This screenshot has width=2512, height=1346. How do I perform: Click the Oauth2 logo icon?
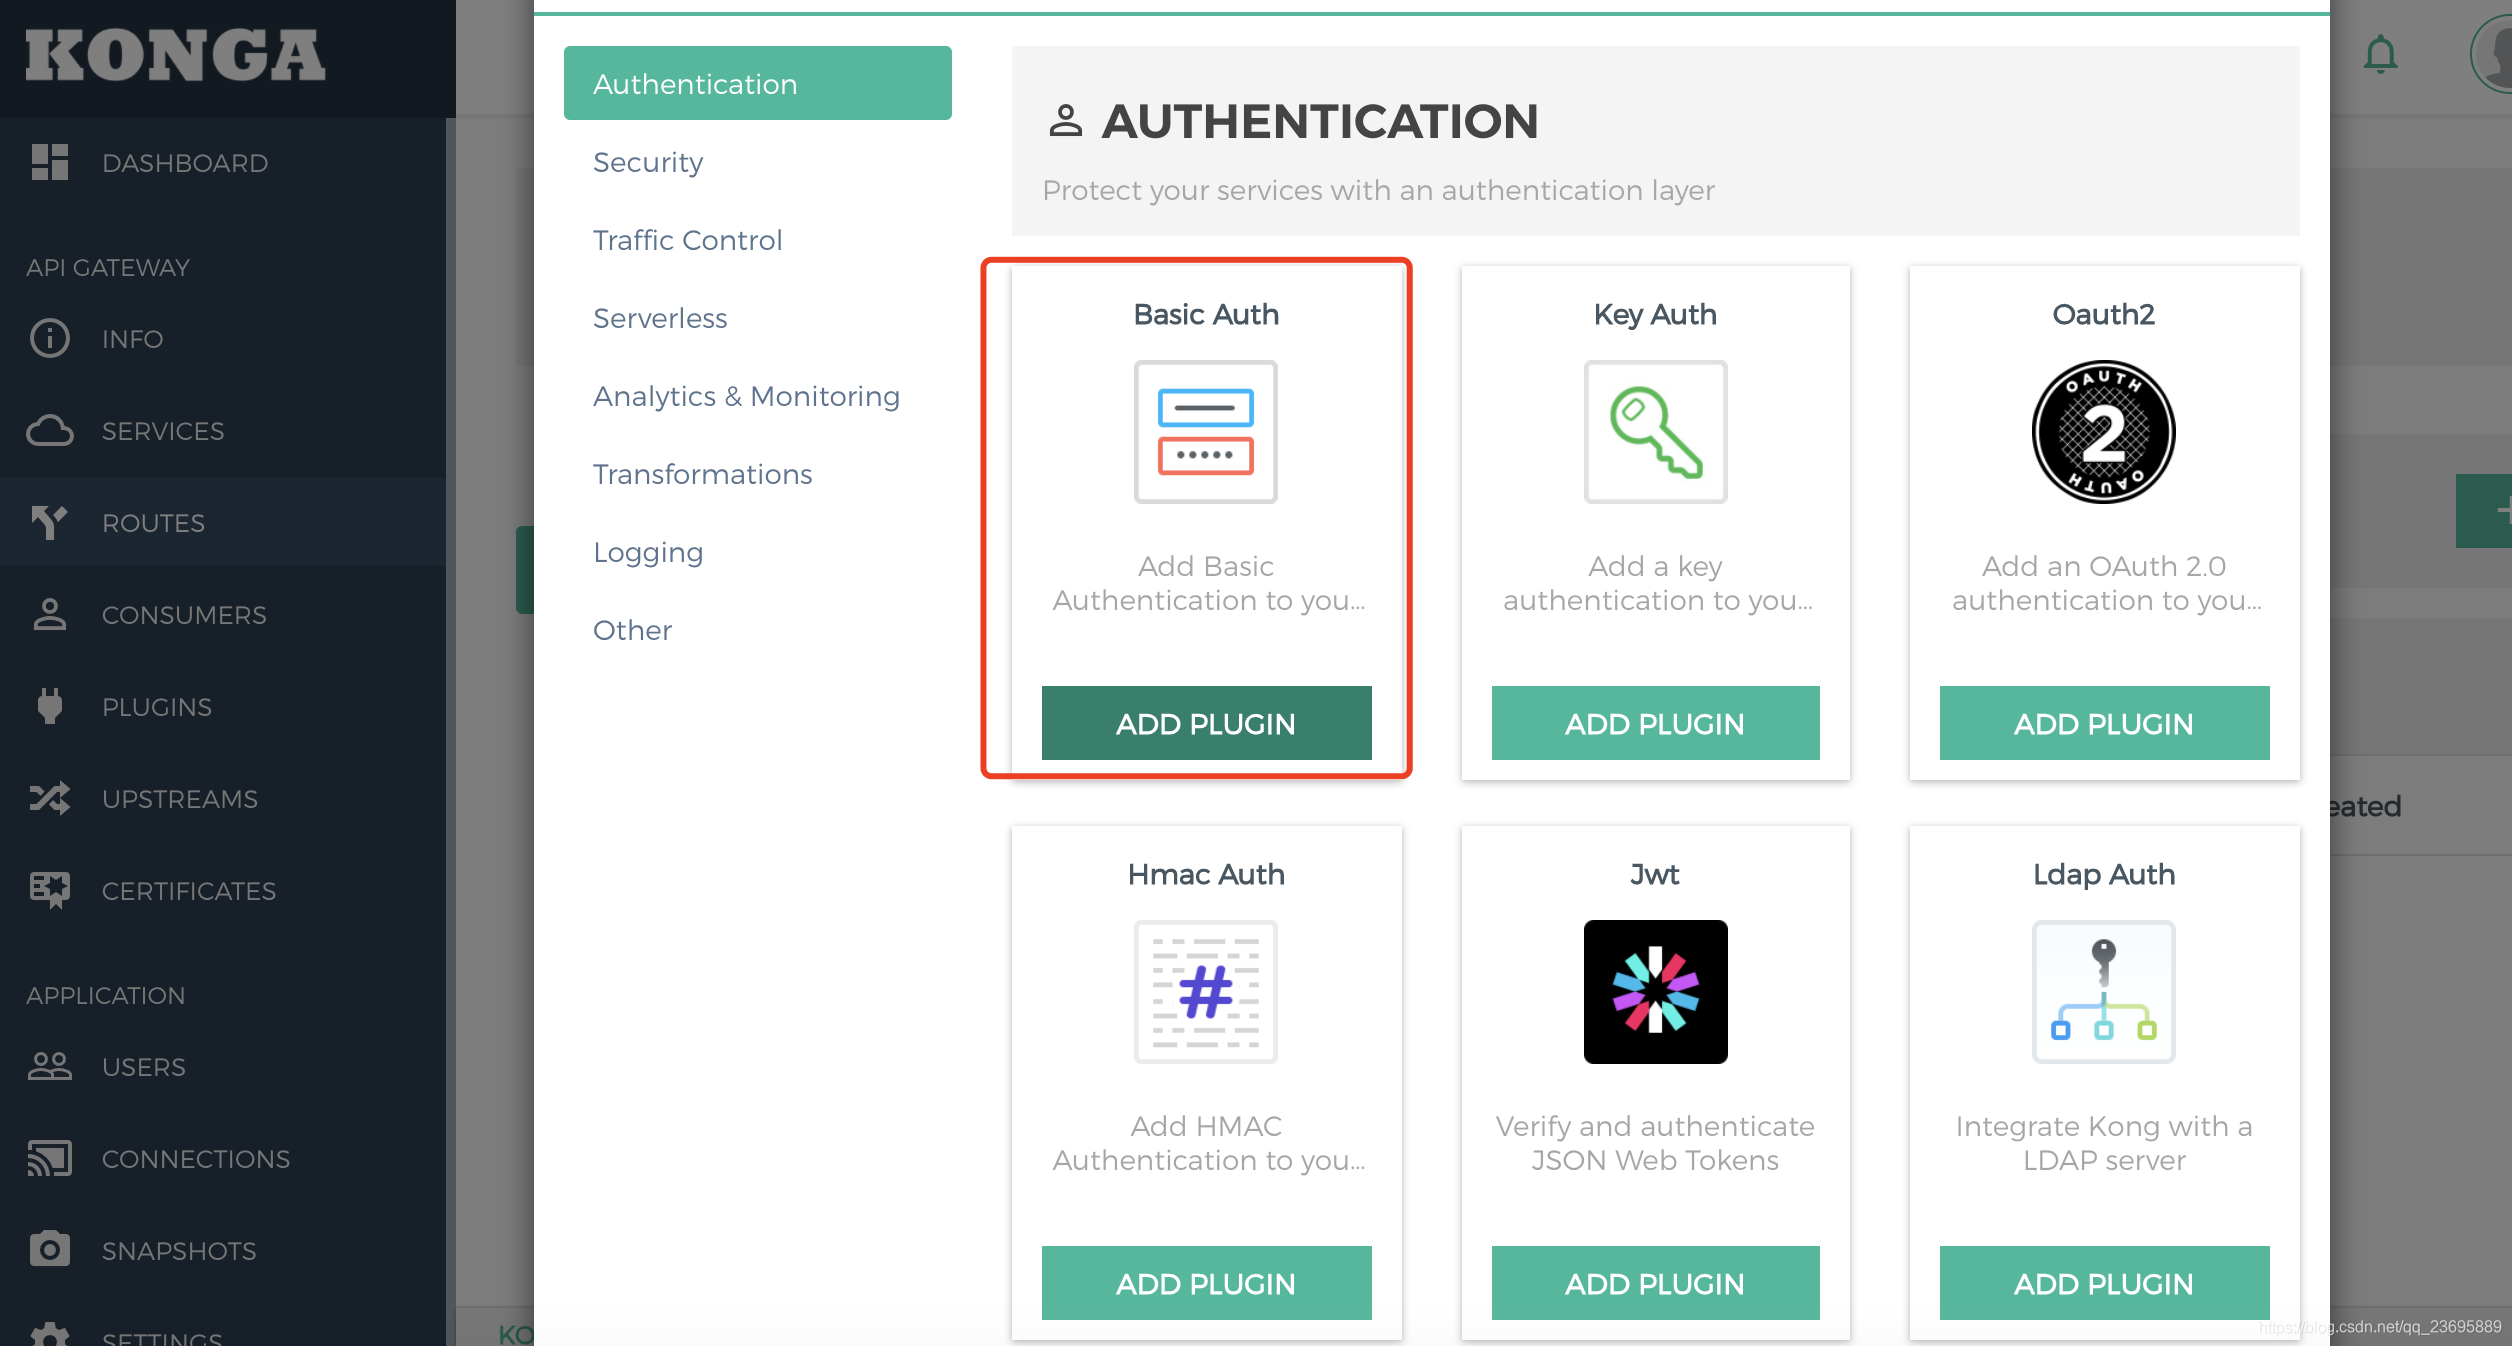[2104, 432]
